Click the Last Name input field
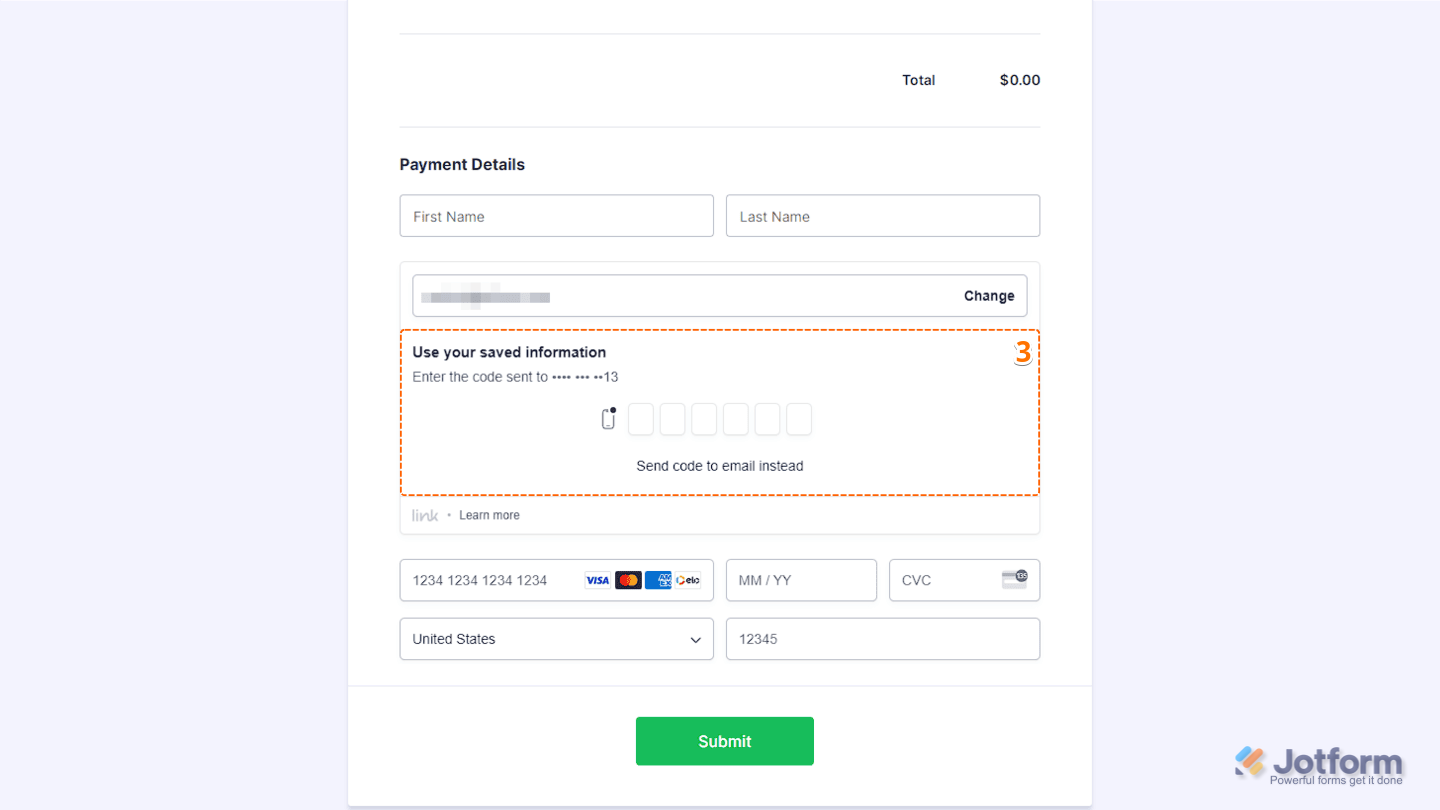Image resolution: width=1440 pixels, height=810 pixels. pos(882,215)
